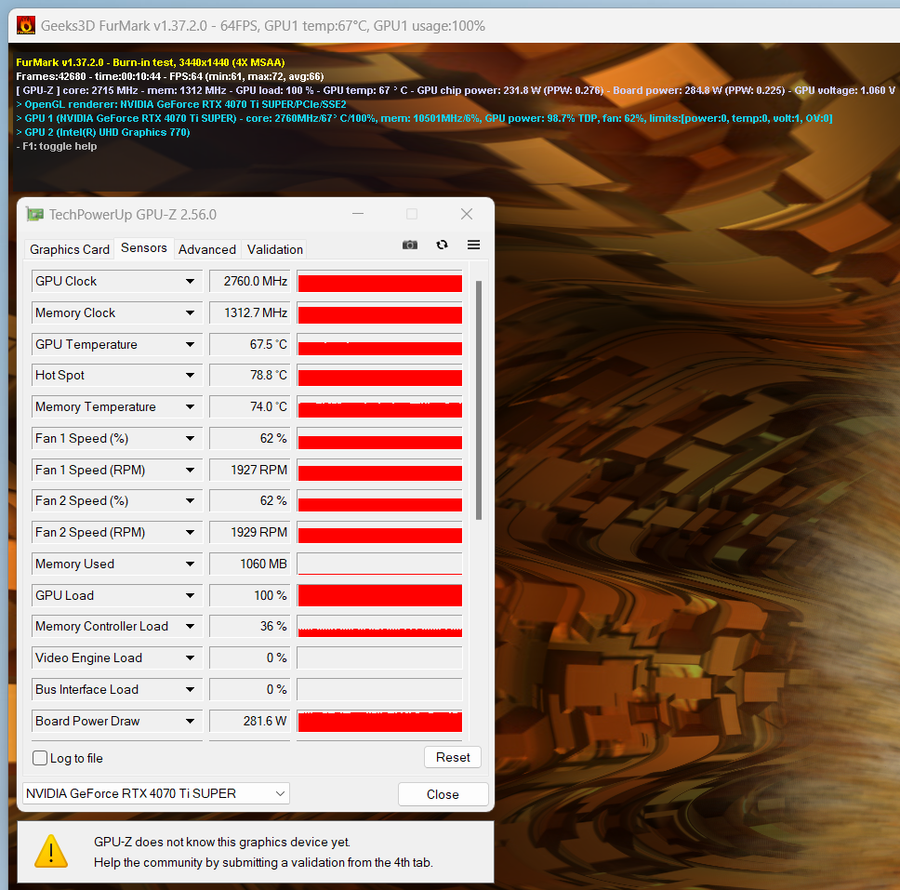
Task: Minimize the GPU-Z window
Action: pos(358,214)
